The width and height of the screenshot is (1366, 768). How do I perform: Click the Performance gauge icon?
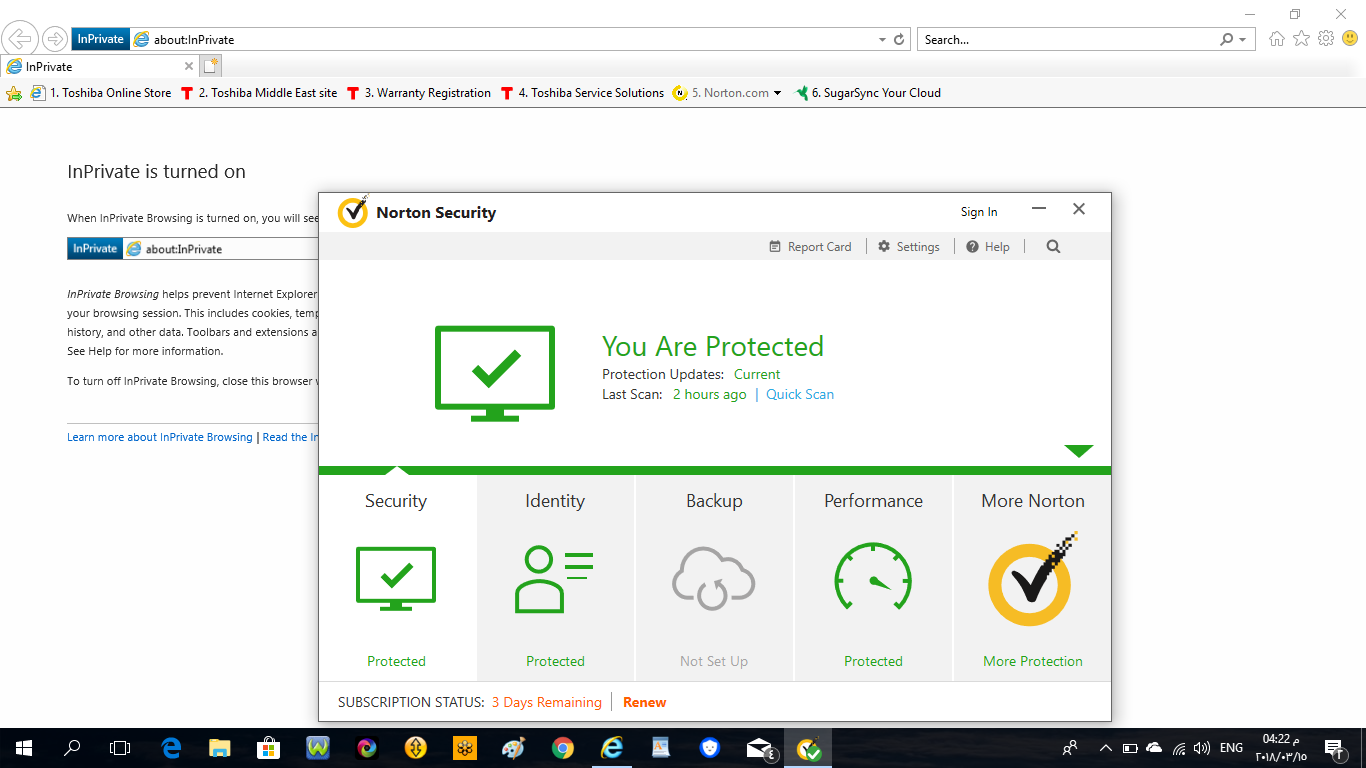tap(873, 577)
